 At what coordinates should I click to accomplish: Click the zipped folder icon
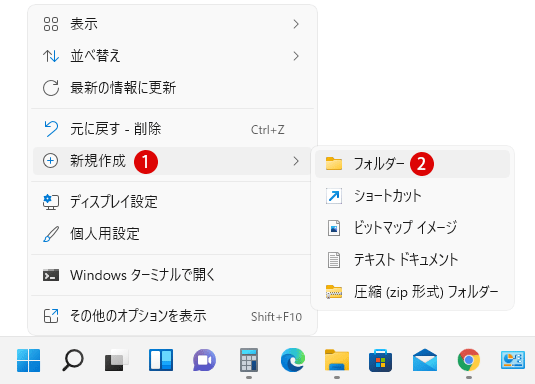click(x=334, y=292)
